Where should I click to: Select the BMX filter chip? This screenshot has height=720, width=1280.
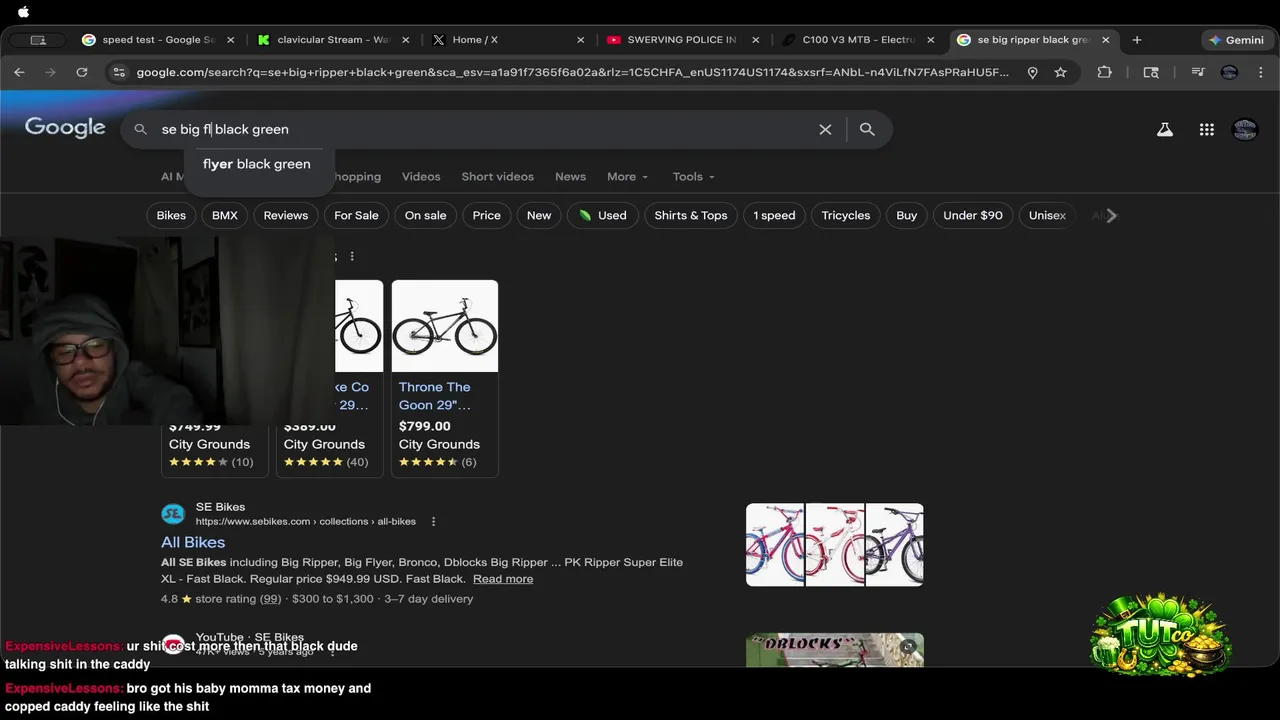[225, 215]
